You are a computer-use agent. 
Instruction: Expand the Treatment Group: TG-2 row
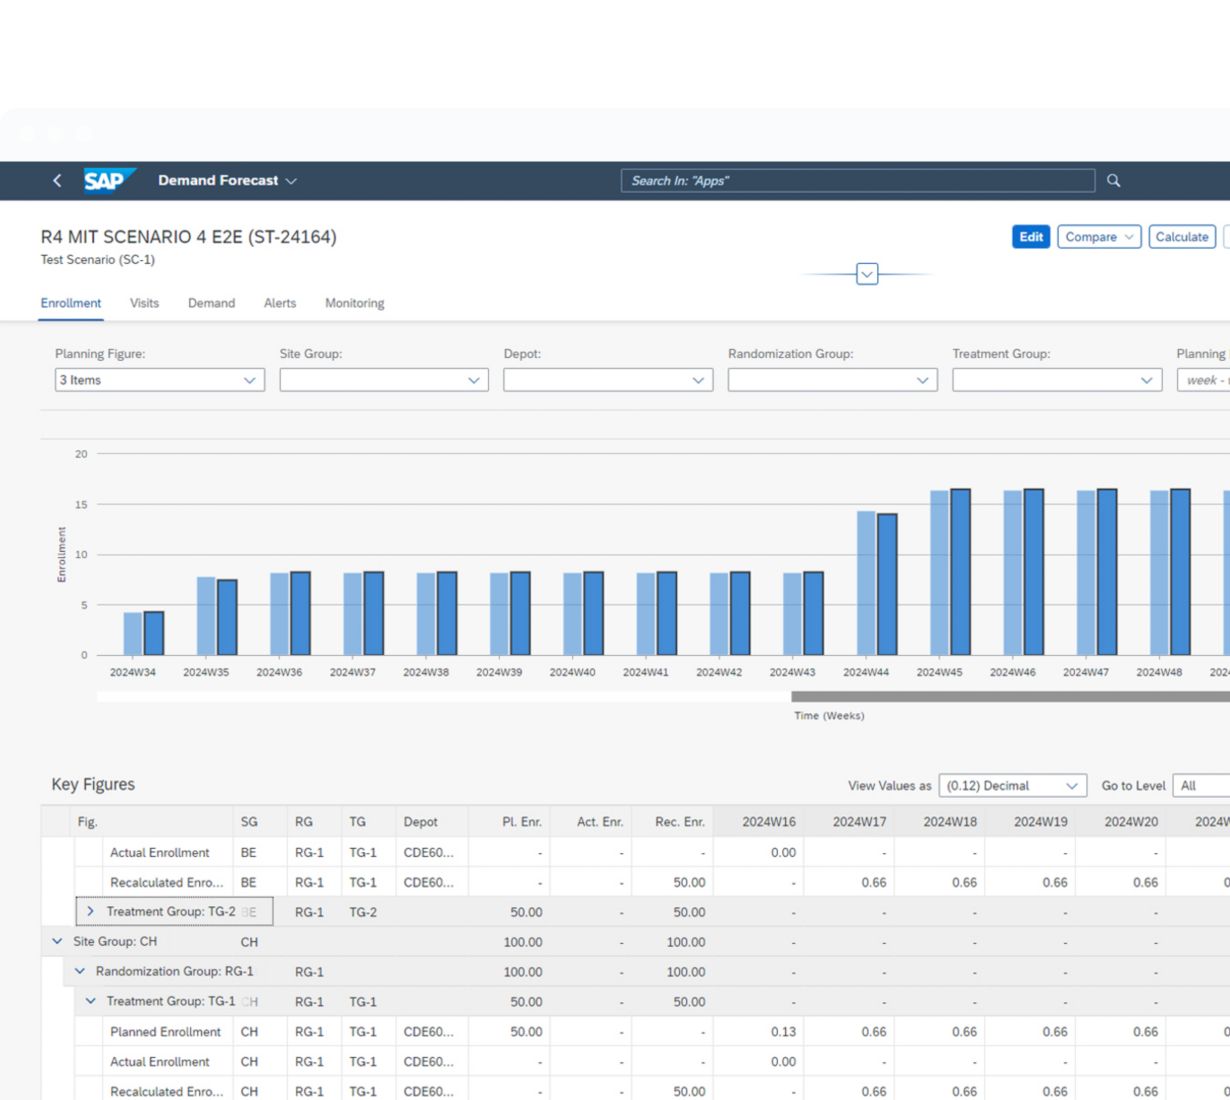90,912
